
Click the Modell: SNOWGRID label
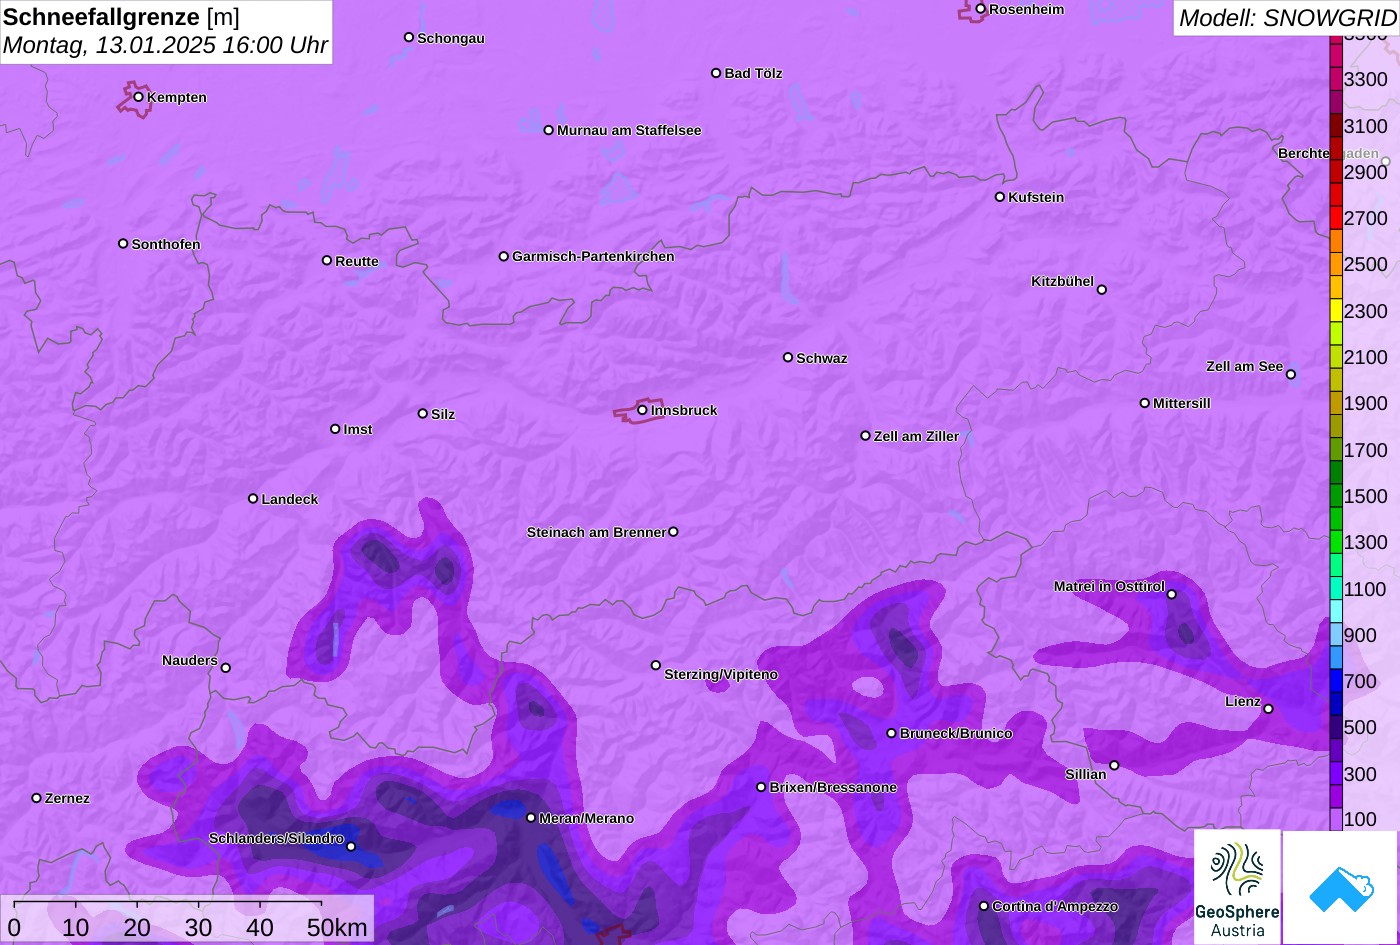click(x=1287, y=17)
